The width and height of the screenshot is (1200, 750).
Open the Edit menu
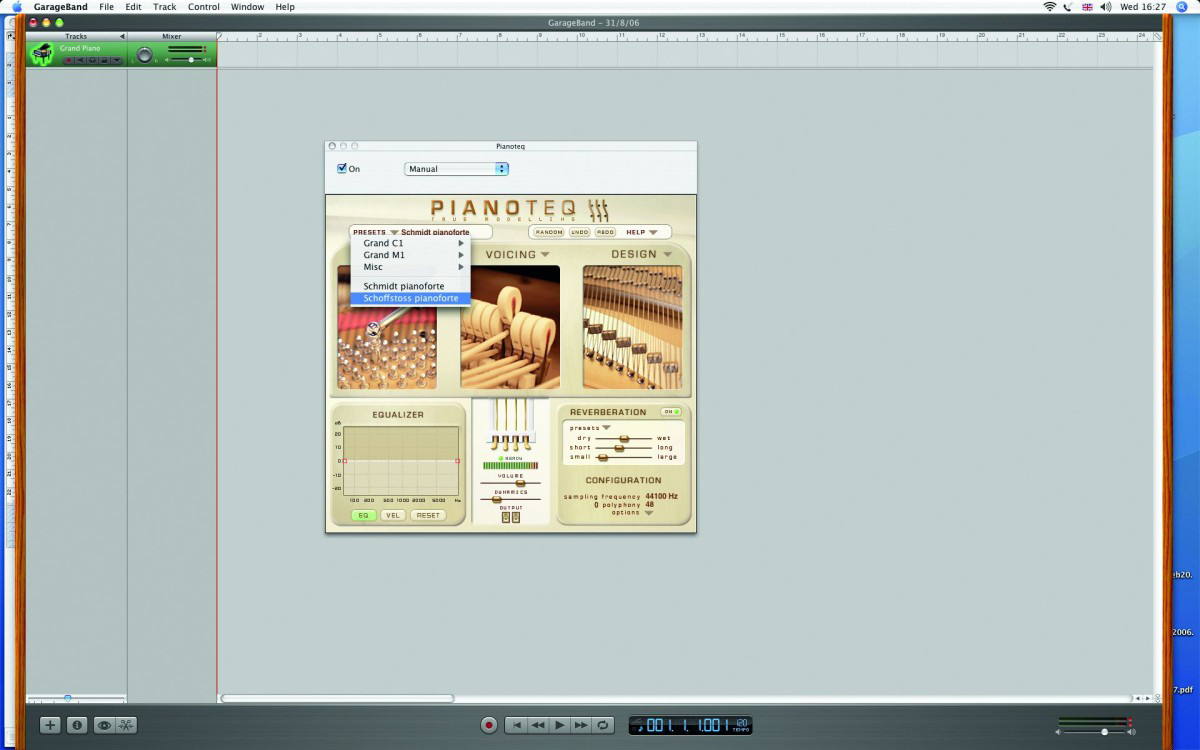(133, 6)
